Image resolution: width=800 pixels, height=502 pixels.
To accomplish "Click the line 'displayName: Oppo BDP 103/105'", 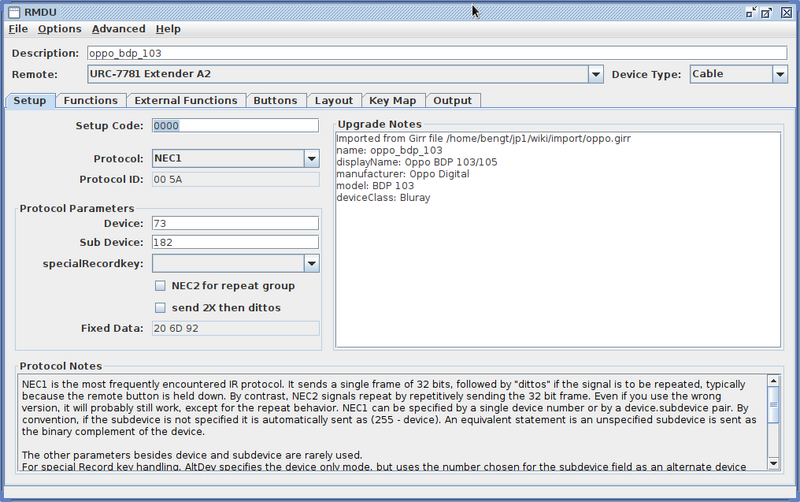I will coord(417,162).
